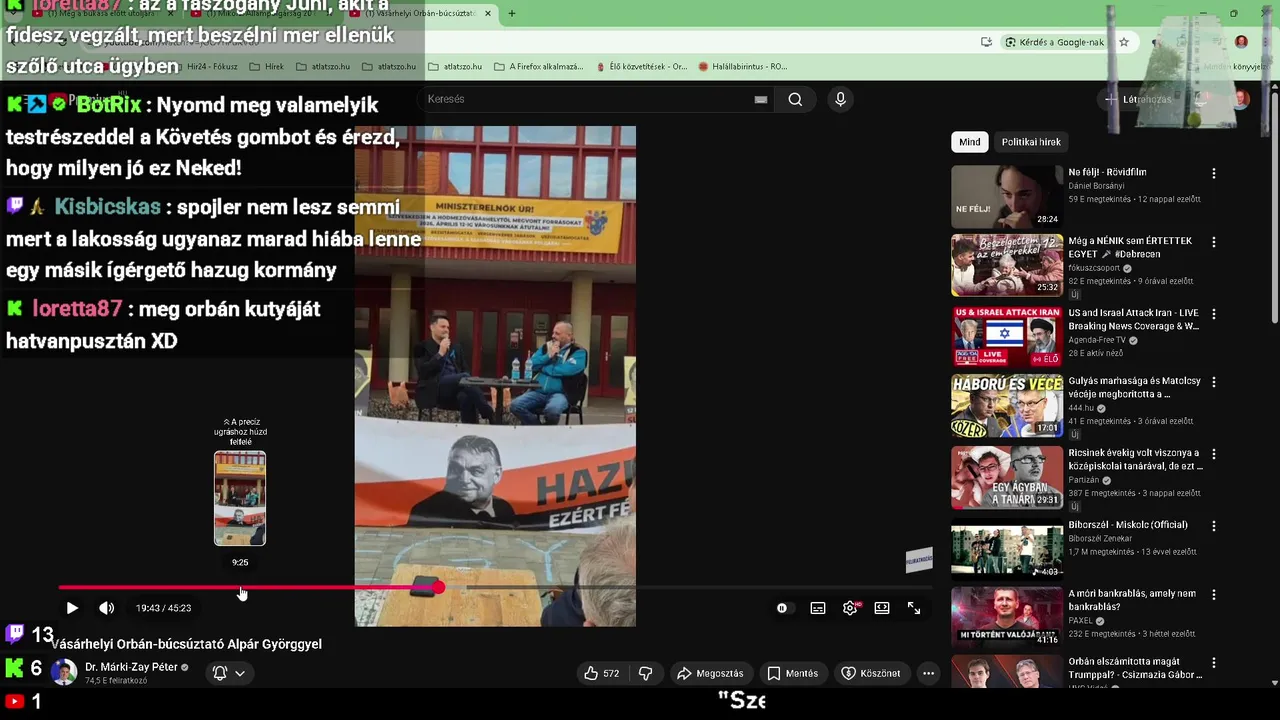Open the A móri bankrablás video title

point(1132,599)
